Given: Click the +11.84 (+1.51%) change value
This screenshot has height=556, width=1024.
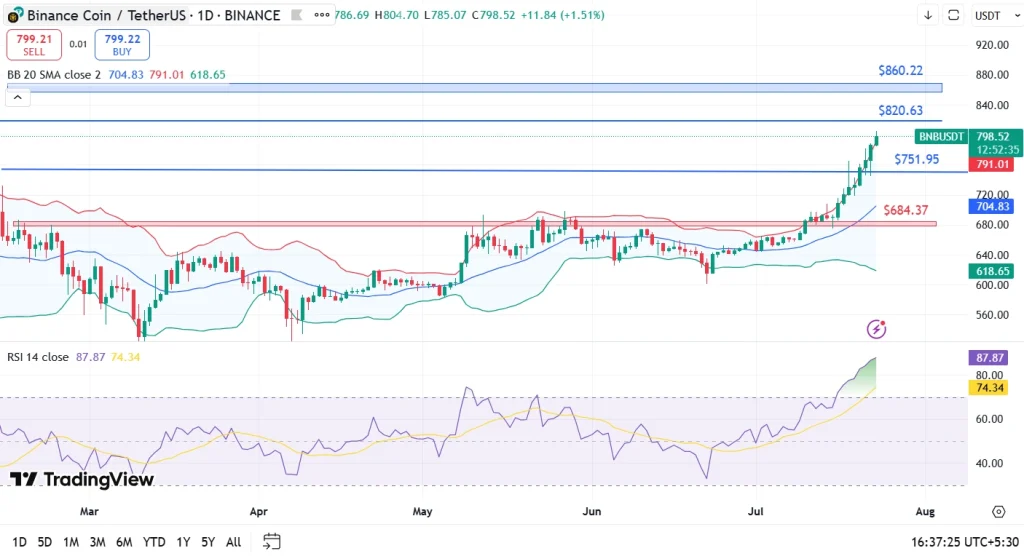Looking at the screenshot, I should 562,15.
